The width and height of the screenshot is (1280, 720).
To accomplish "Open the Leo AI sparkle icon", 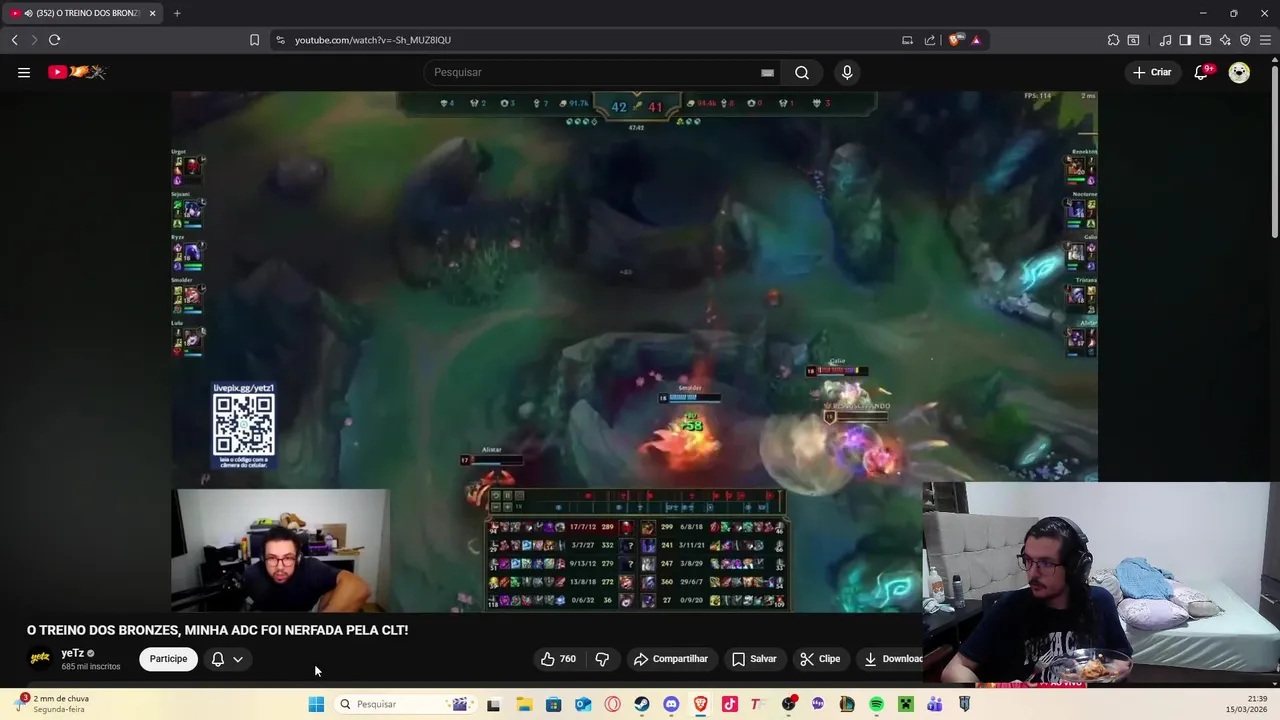I will click(1225, 40).
